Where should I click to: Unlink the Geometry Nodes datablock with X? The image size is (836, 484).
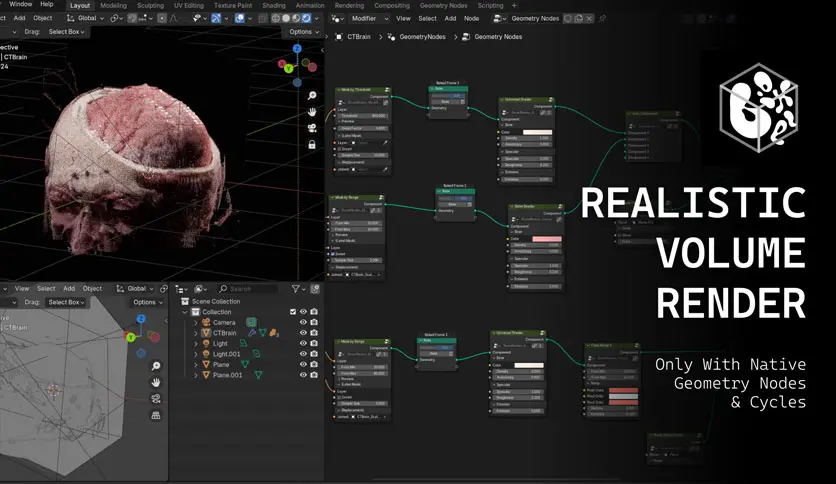coord(589,18)
